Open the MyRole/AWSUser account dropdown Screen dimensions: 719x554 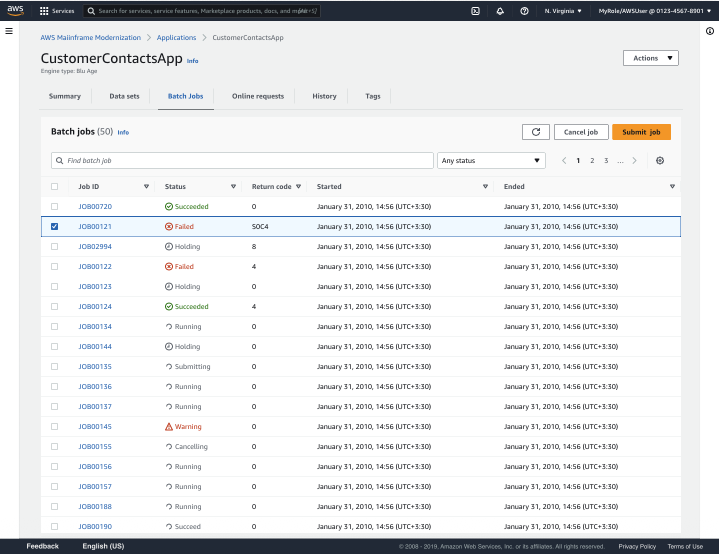pos(655,11)
